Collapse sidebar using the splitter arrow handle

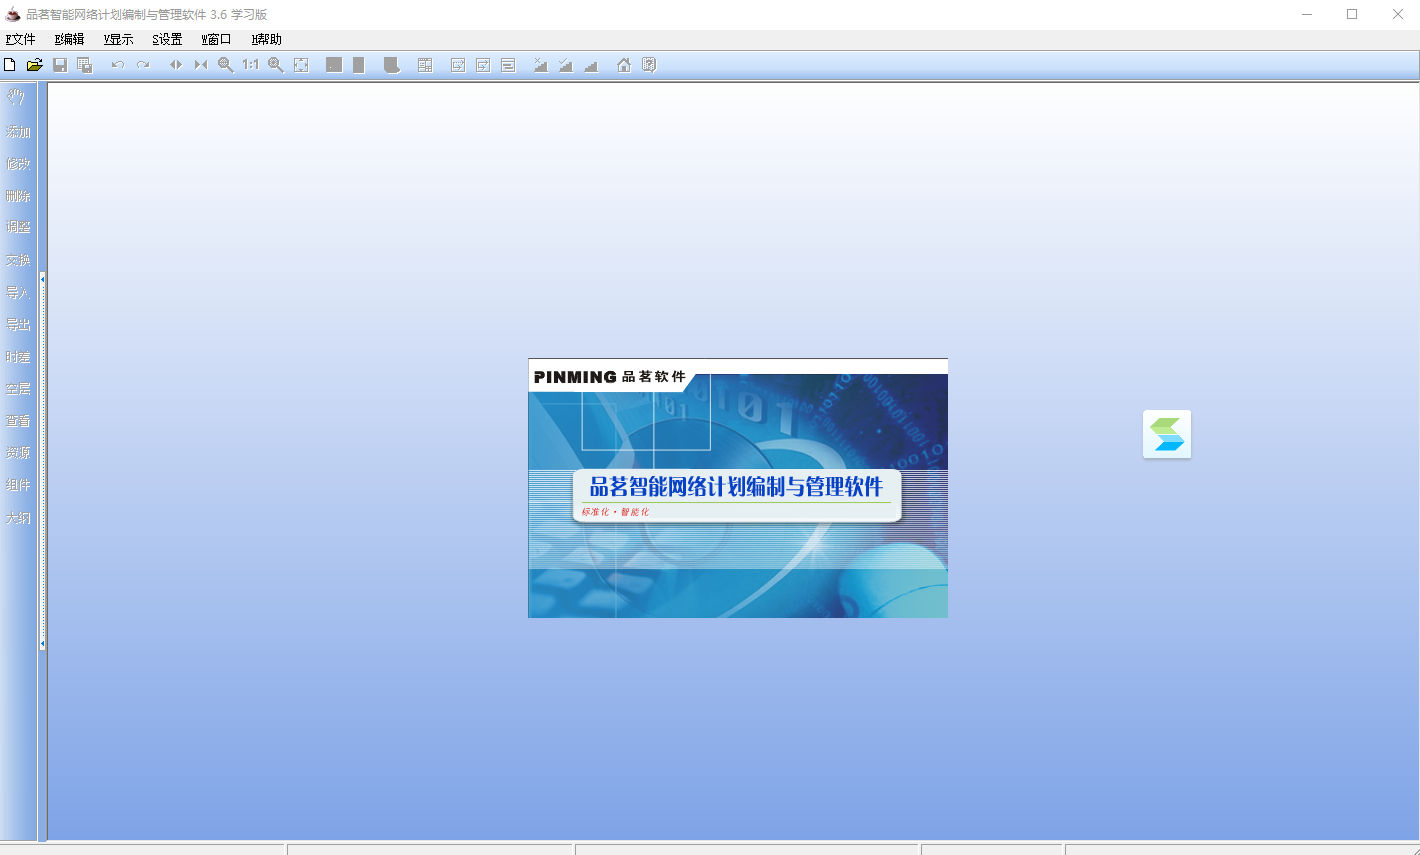pyautogui.click(x=42, y=460)
